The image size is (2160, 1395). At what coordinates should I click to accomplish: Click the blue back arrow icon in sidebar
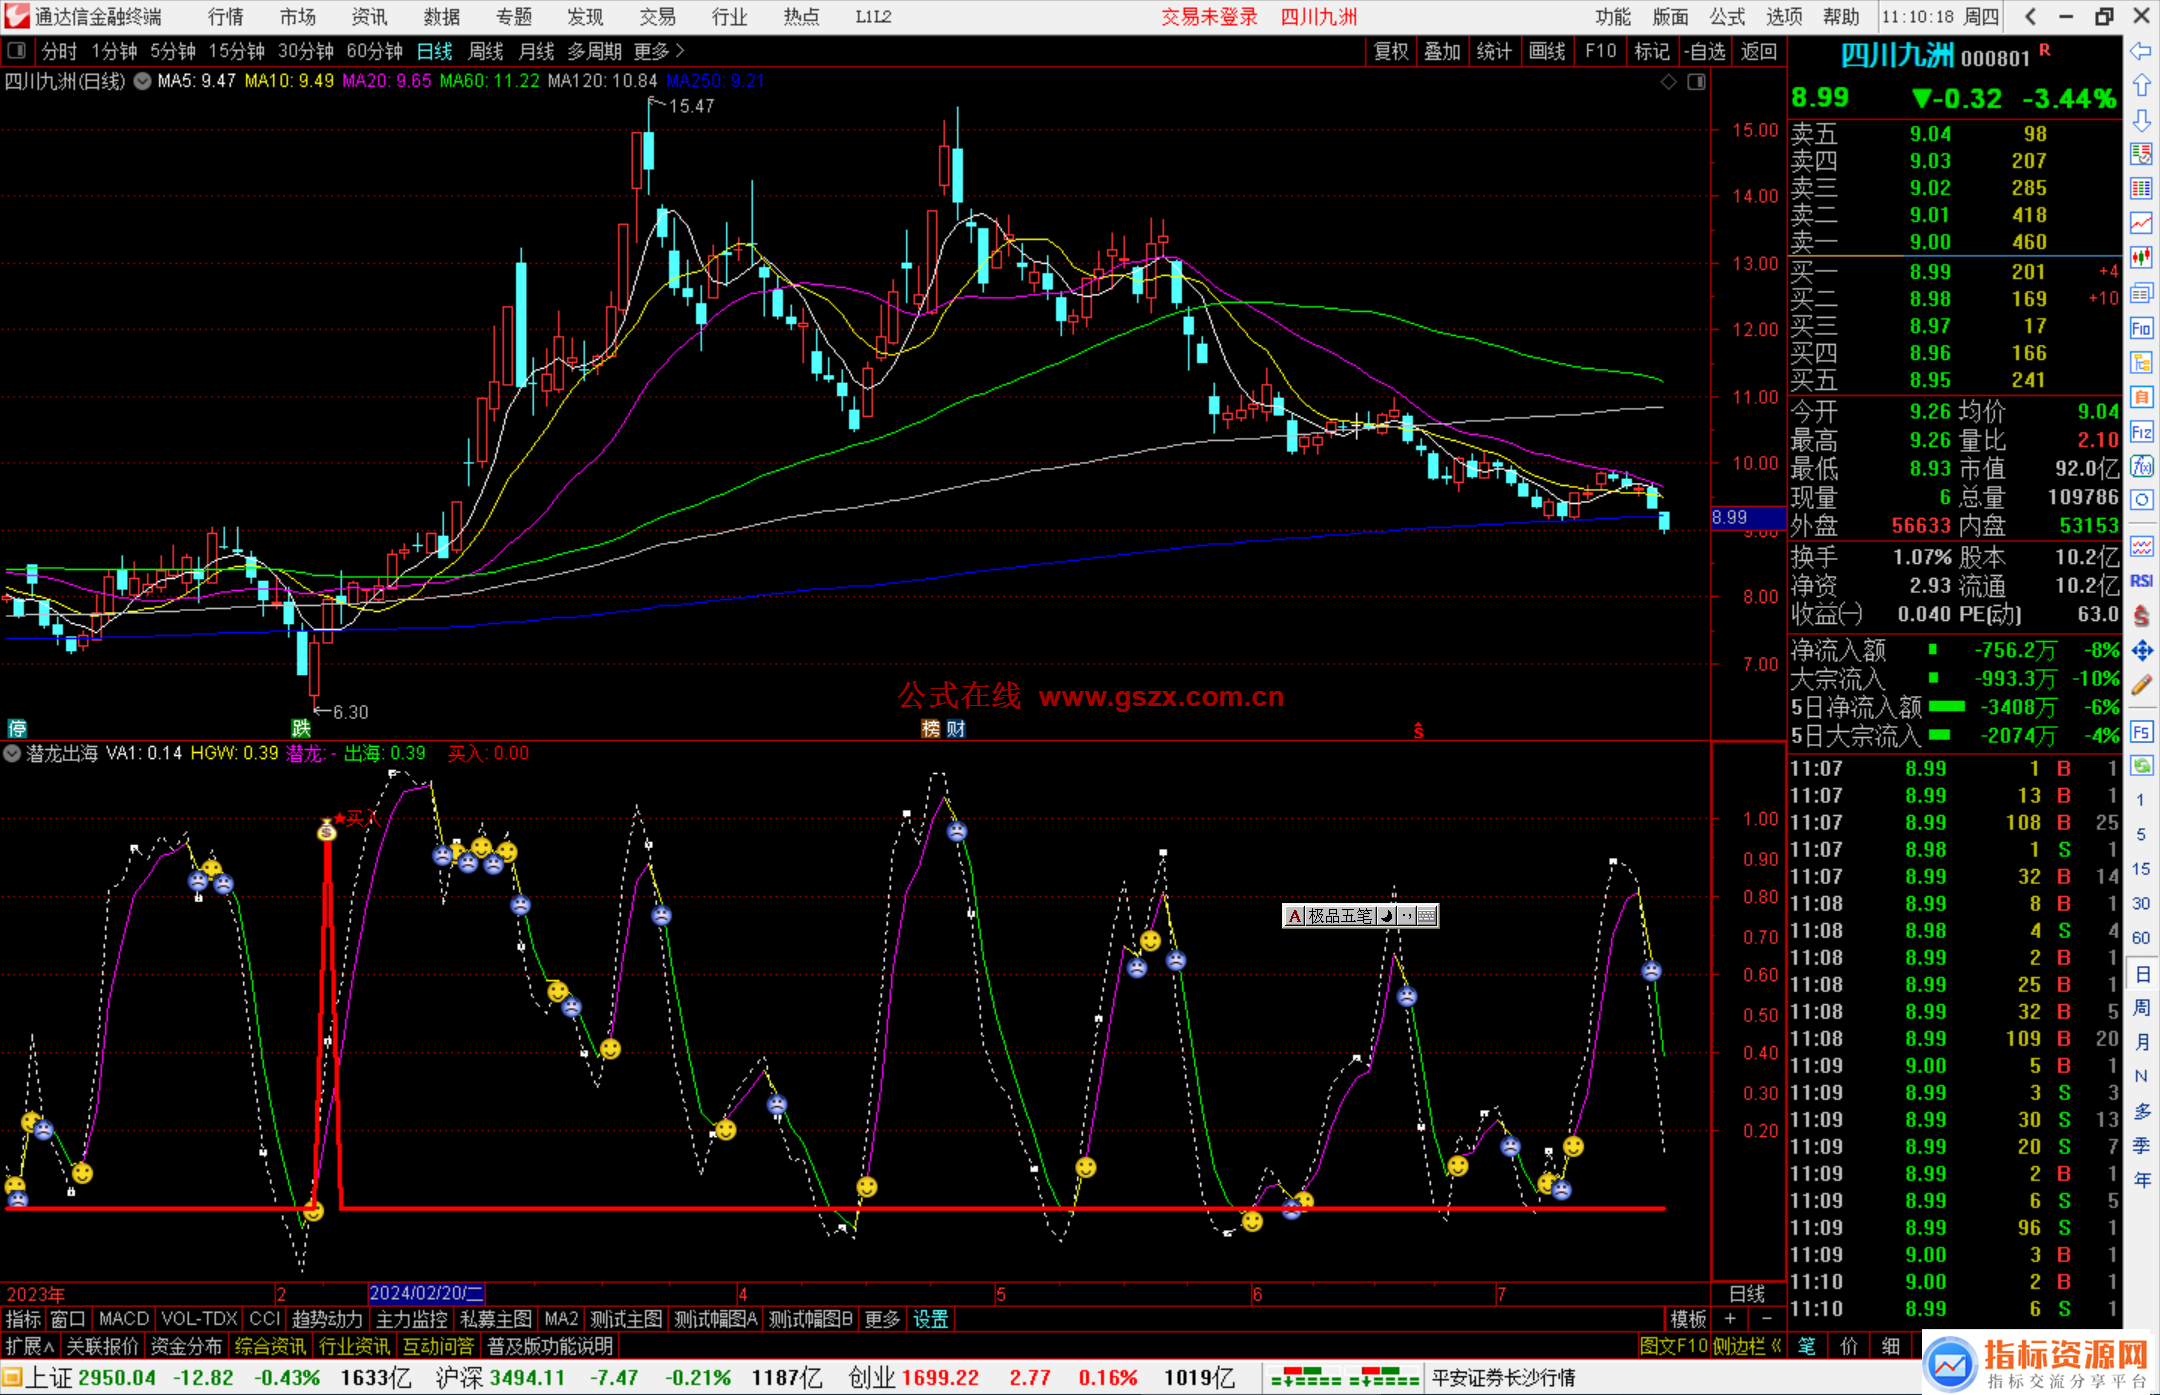[x=2141, y=51]
